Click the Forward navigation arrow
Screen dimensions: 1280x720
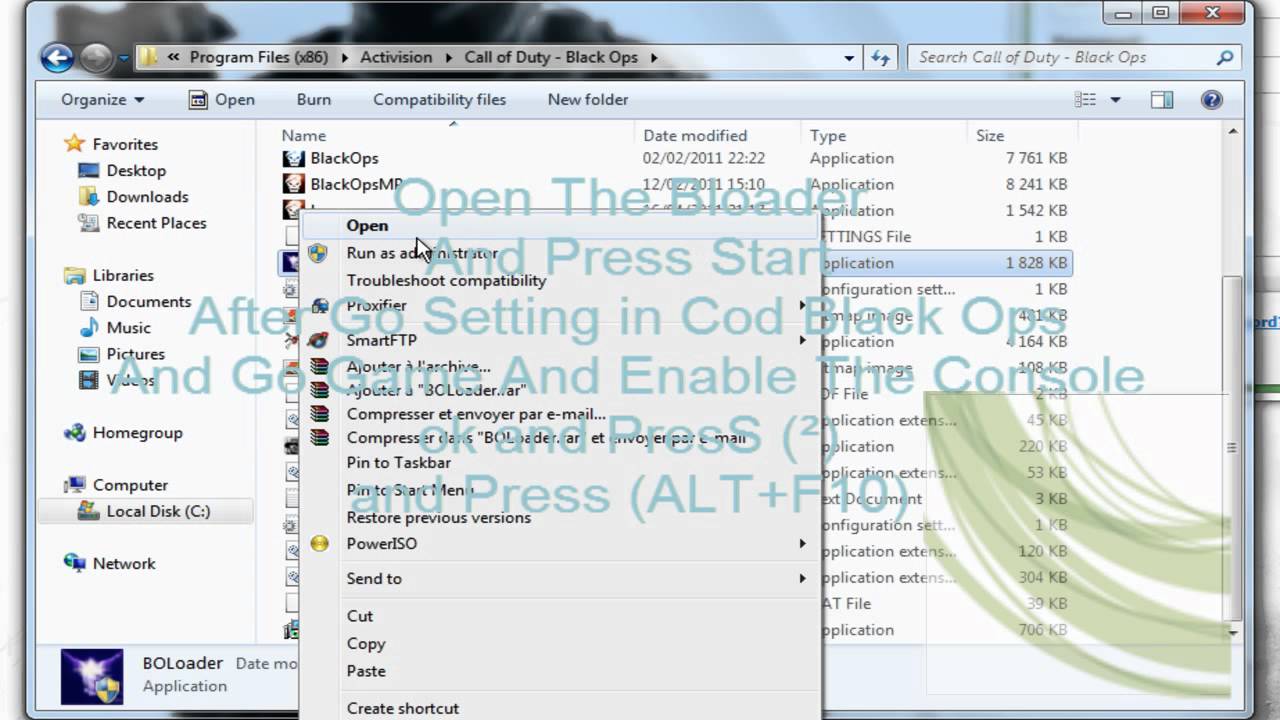(x=96, y=58)
